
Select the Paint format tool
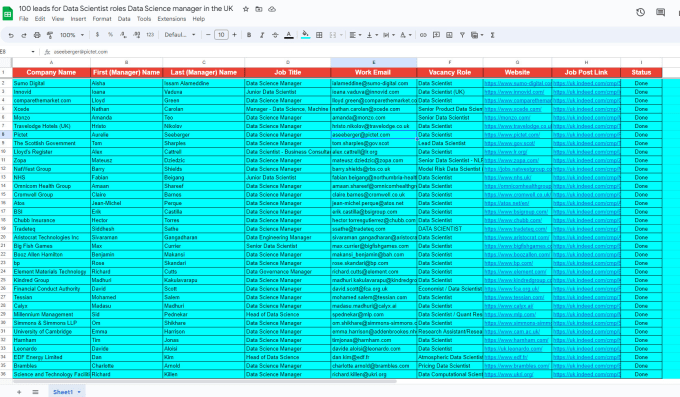pyautogui.click(x=50, y=35)
